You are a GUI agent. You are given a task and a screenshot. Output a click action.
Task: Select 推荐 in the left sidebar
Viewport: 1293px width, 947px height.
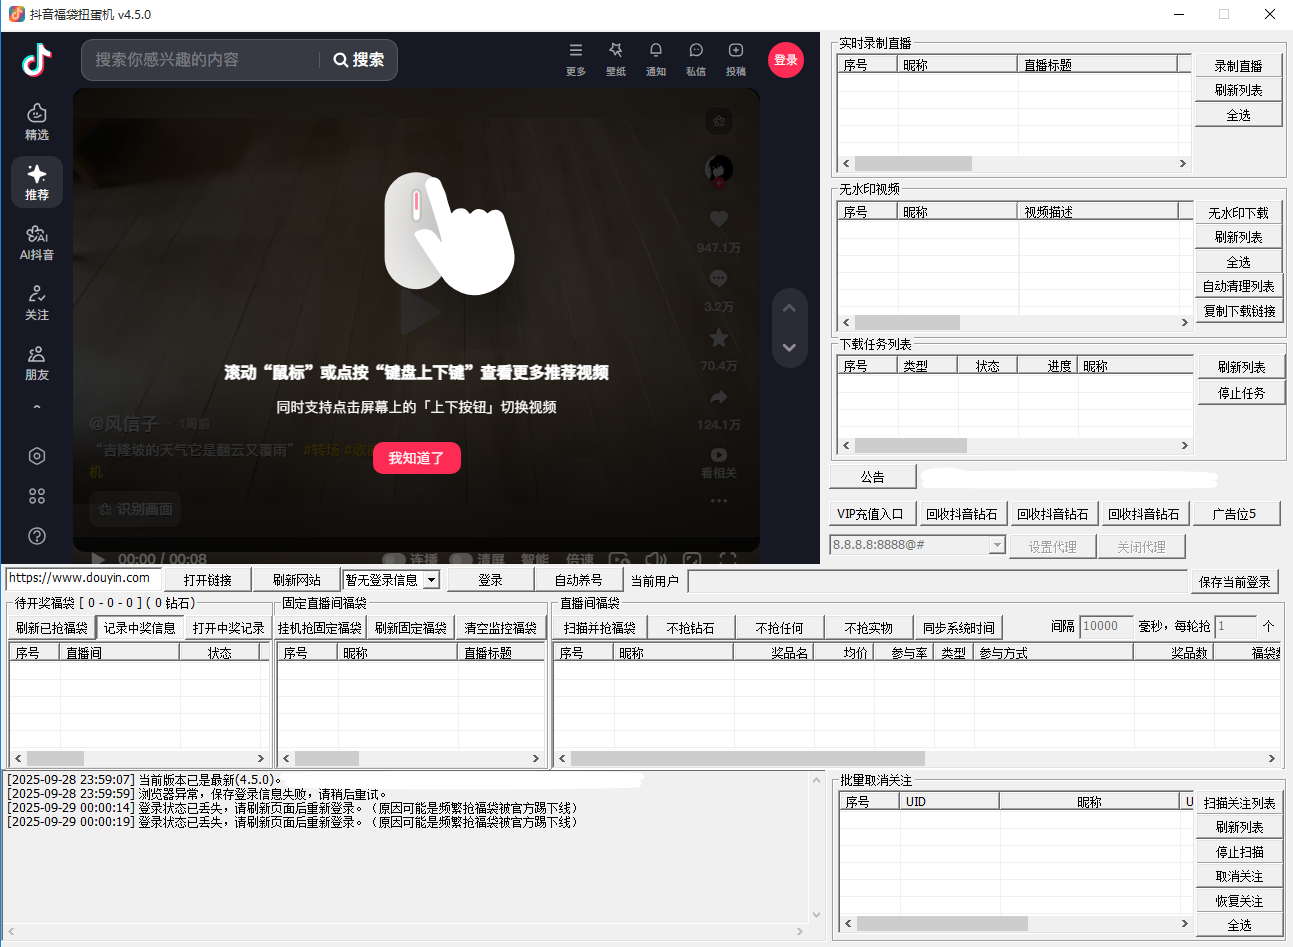point(36,182)
